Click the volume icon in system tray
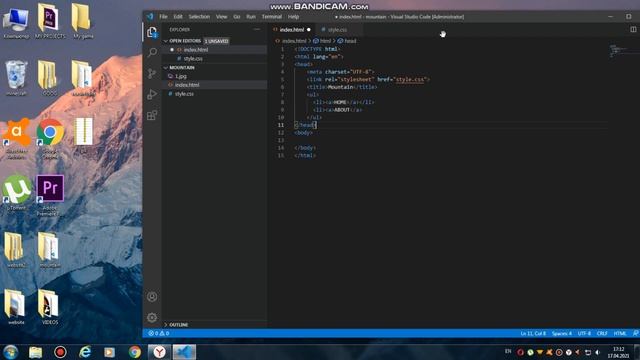 [598, 352]
